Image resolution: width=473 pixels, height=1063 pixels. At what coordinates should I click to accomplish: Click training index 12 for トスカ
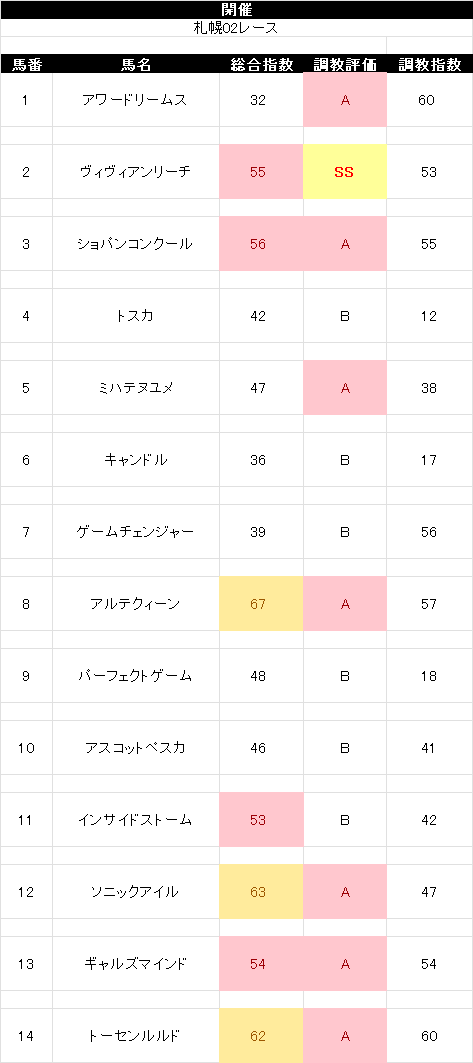(x=430, y=315)
